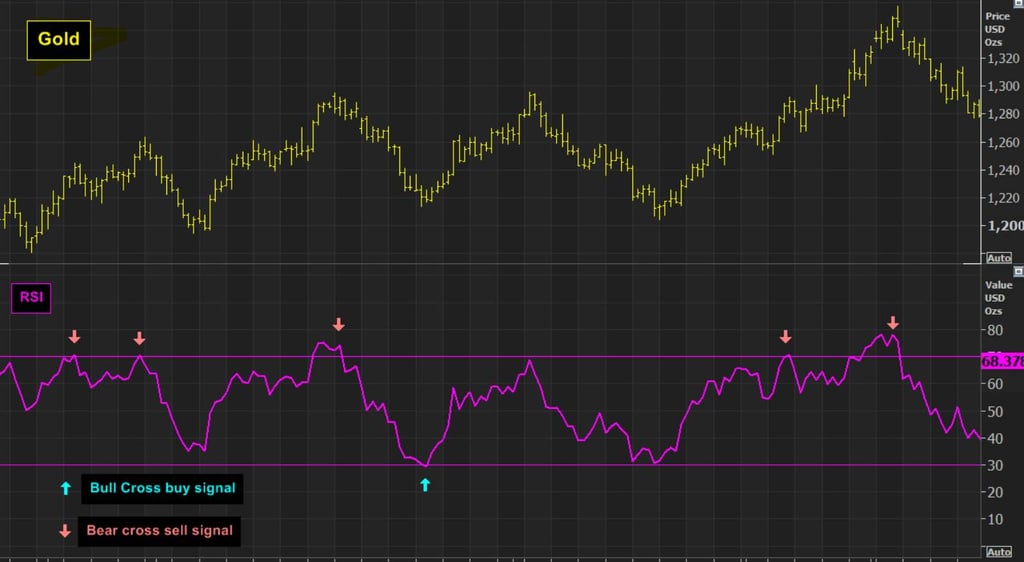Click the 'Price USD Ozs' axis header

click(x=997, y=29)
